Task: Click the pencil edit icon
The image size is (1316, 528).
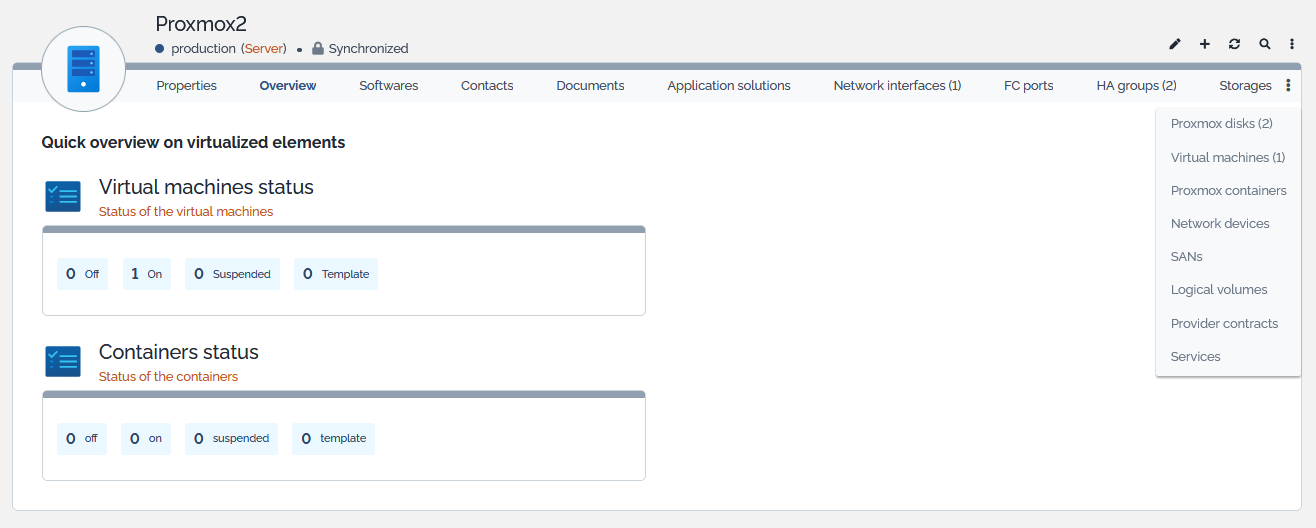Action: [x=1175, y=44]
